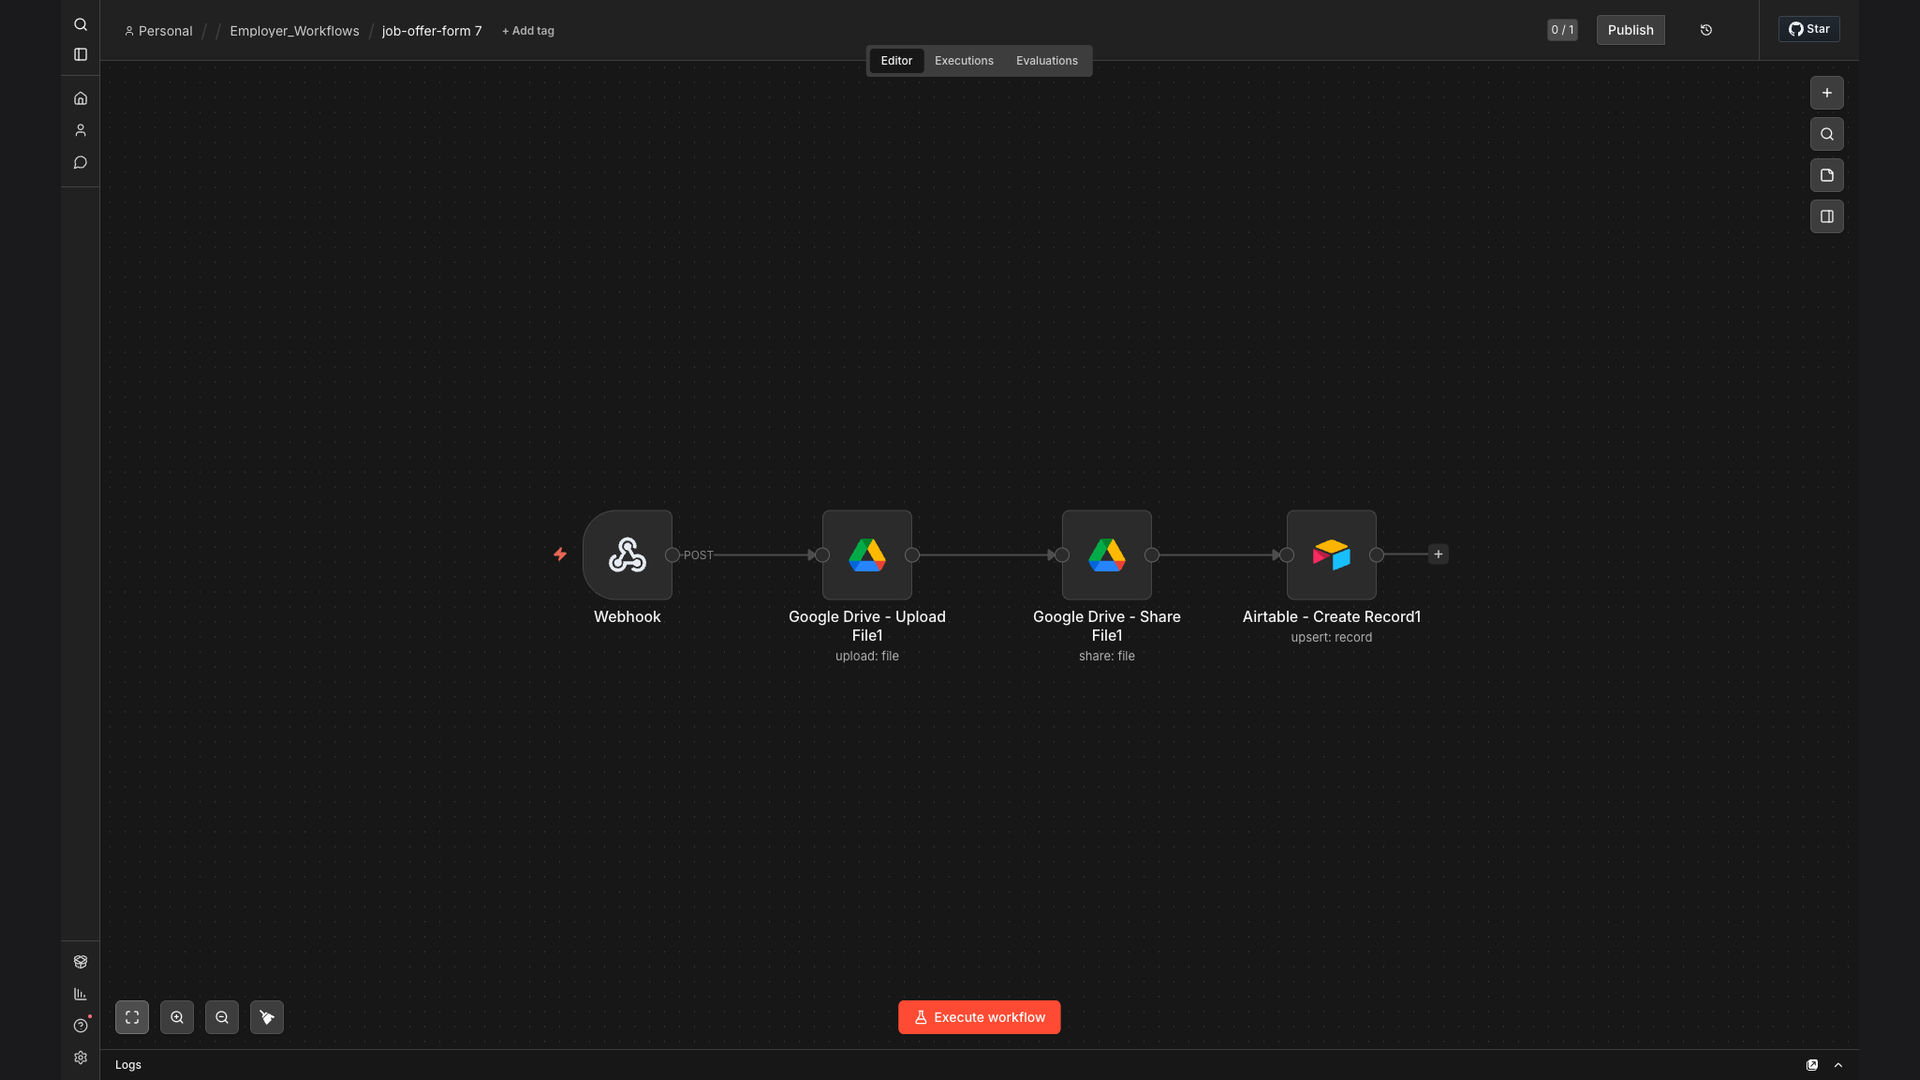Click the tidy up nodes button
This screenshot has height=1080, width=1920.
click(267, 1017)
